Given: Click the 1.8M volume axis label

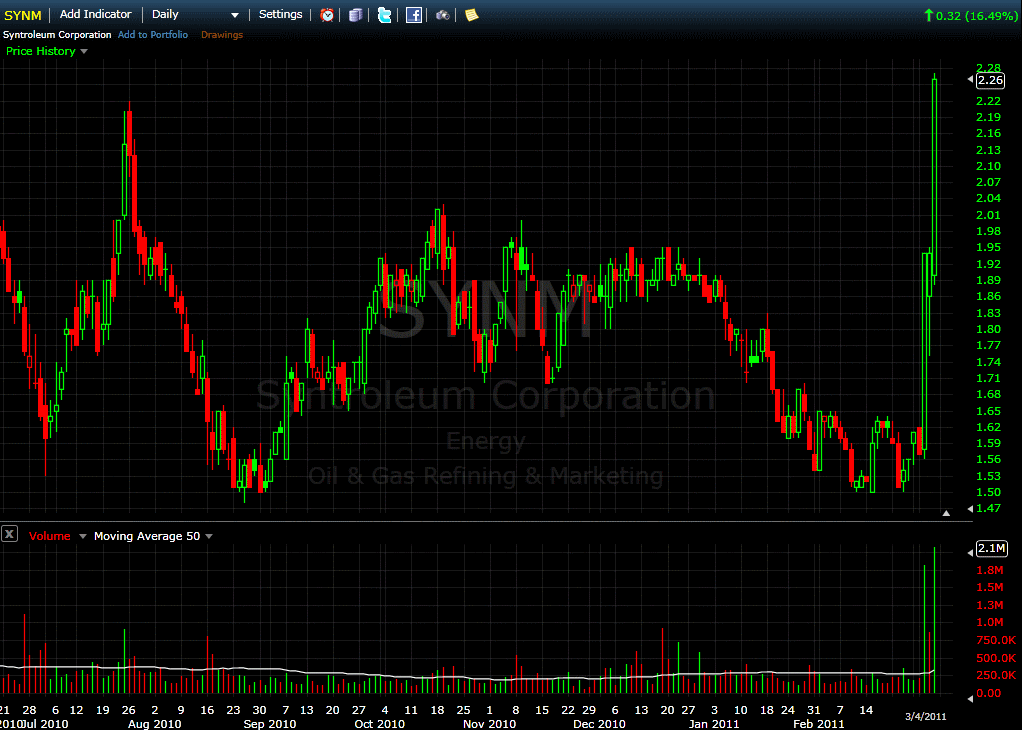Looking at the screenshot, I should 989,570.
